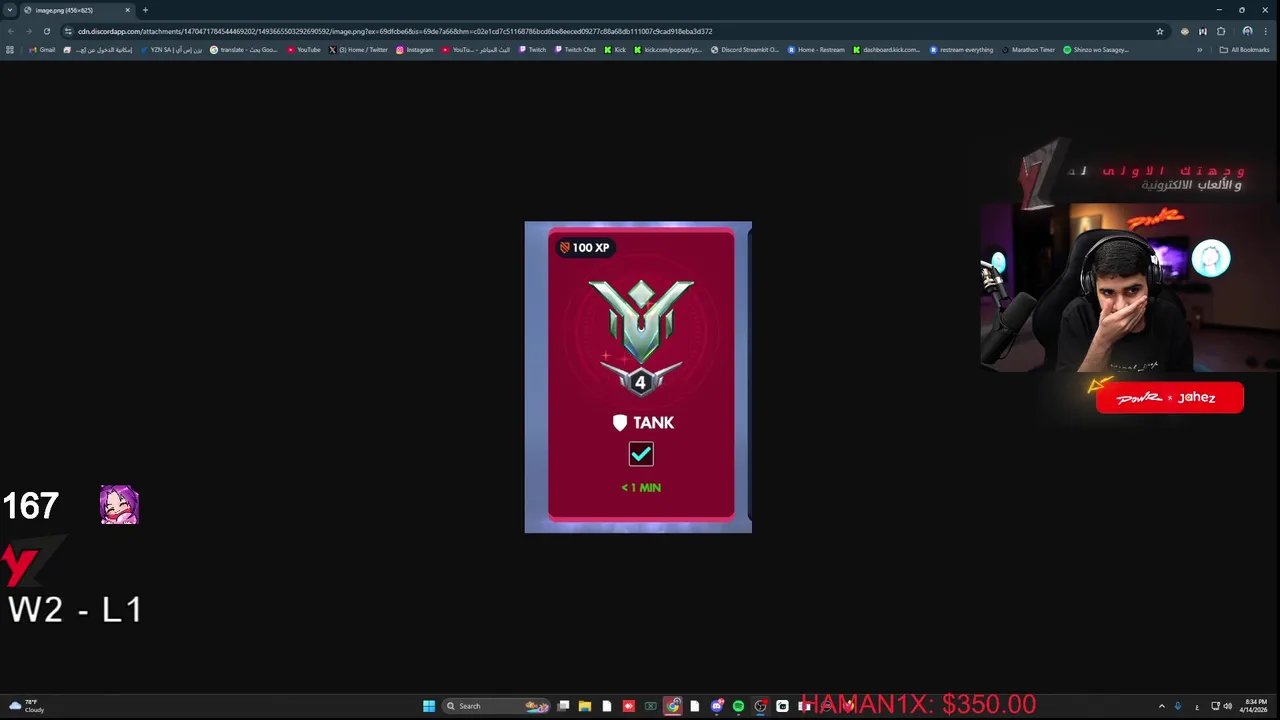Open a new browser tab

(145, 10)
